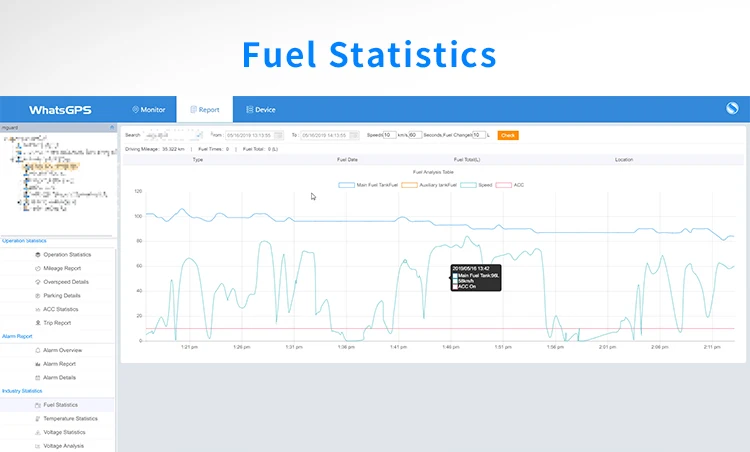750x452 pixels.
Task: Click the Location column header
Action: point(624,160)
